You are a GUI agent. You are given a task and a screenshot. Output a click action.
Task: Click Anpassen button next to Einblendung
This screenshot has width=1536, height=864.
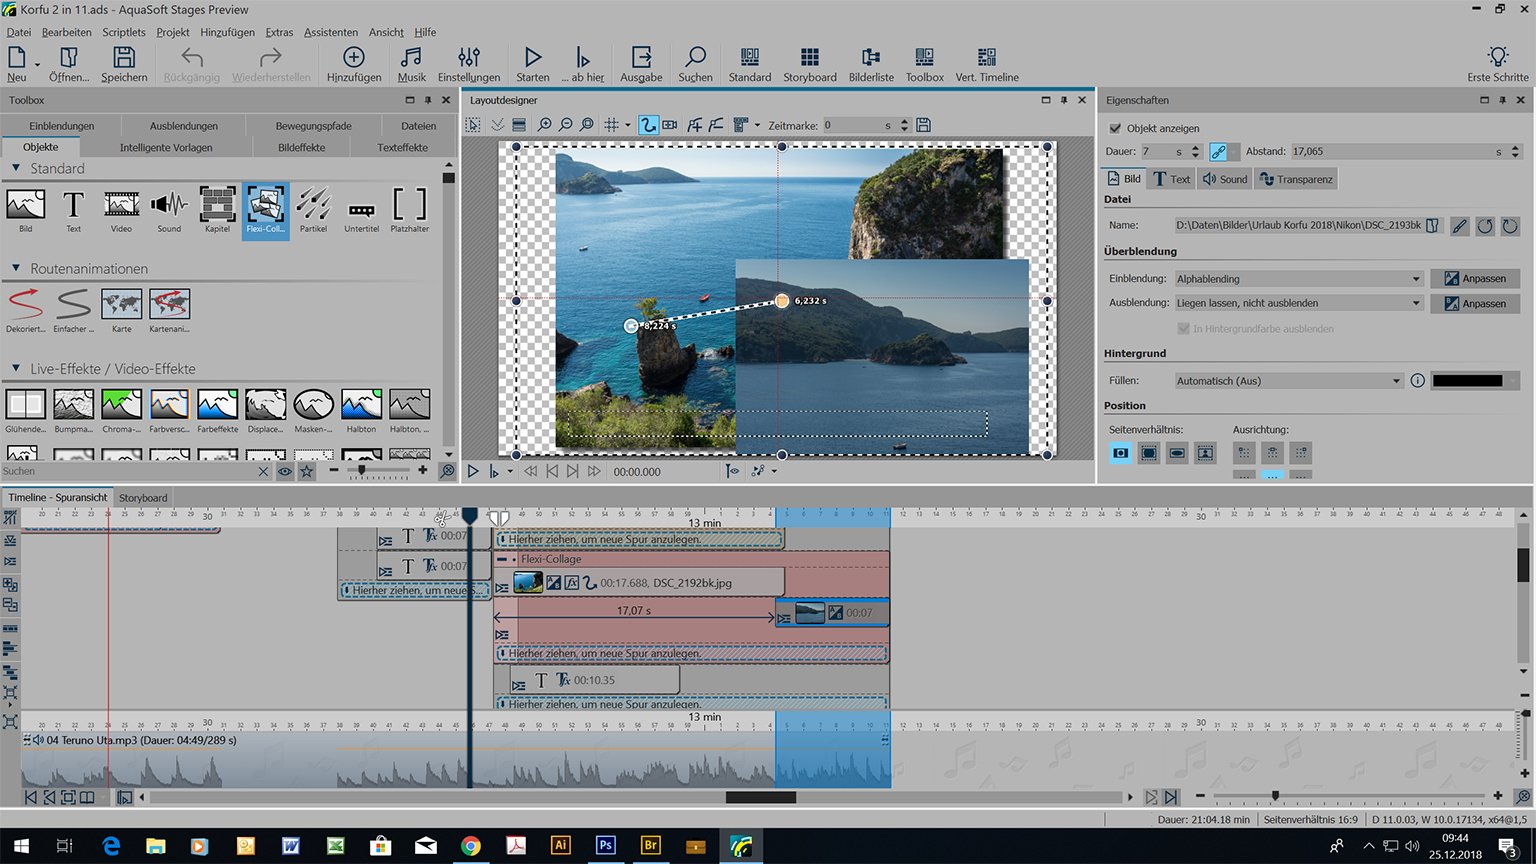1474,279
